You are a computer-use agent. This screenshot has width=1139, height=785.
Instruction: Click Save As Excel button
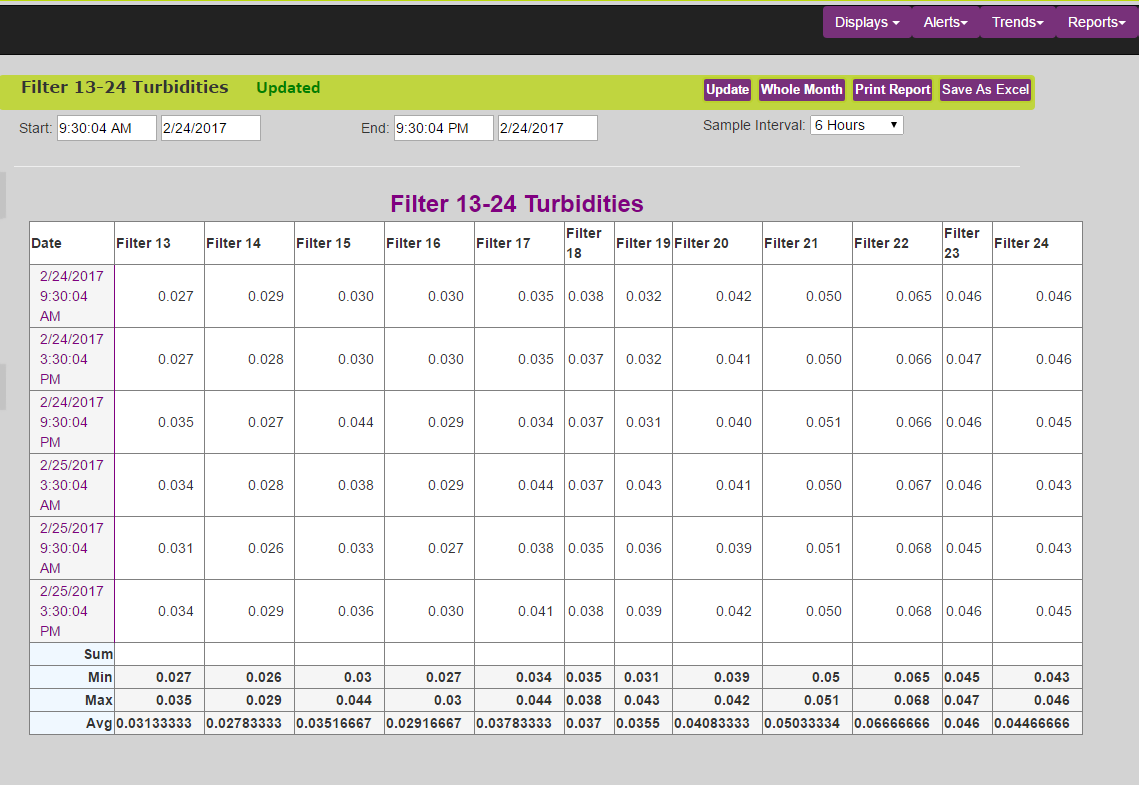coord(985,89)
